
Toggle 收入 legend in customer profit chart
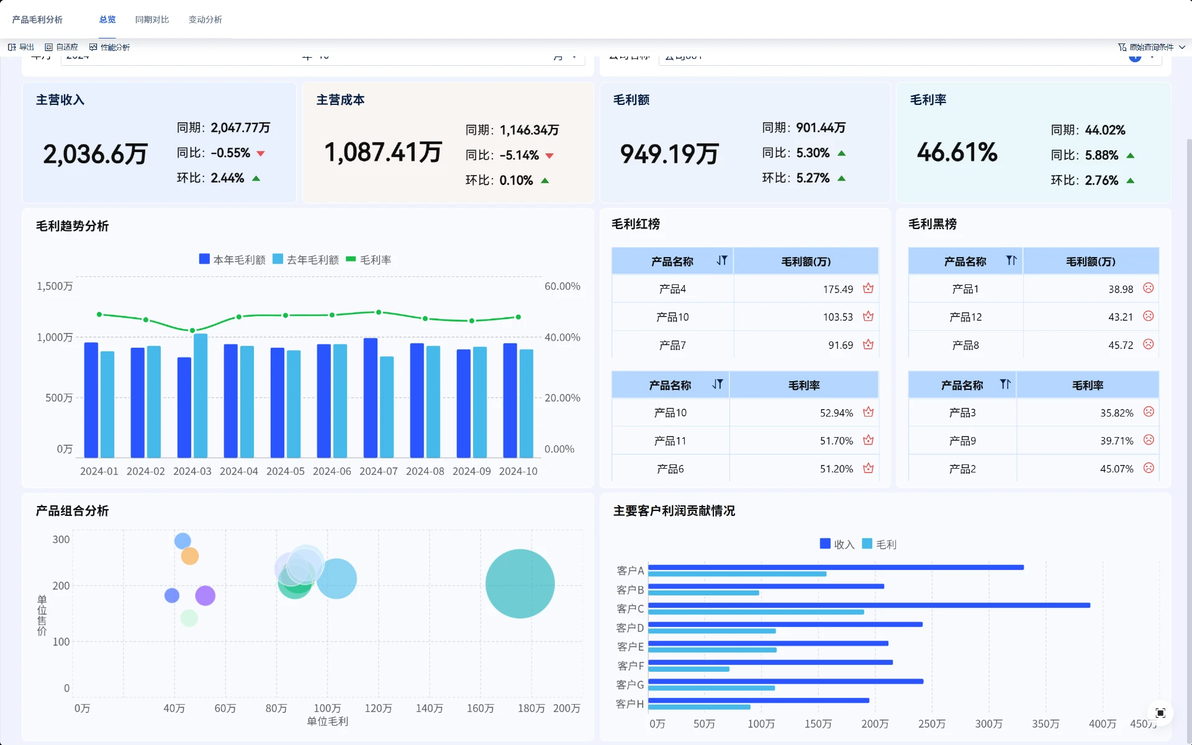pyautogui.click(x=837, y=544)
